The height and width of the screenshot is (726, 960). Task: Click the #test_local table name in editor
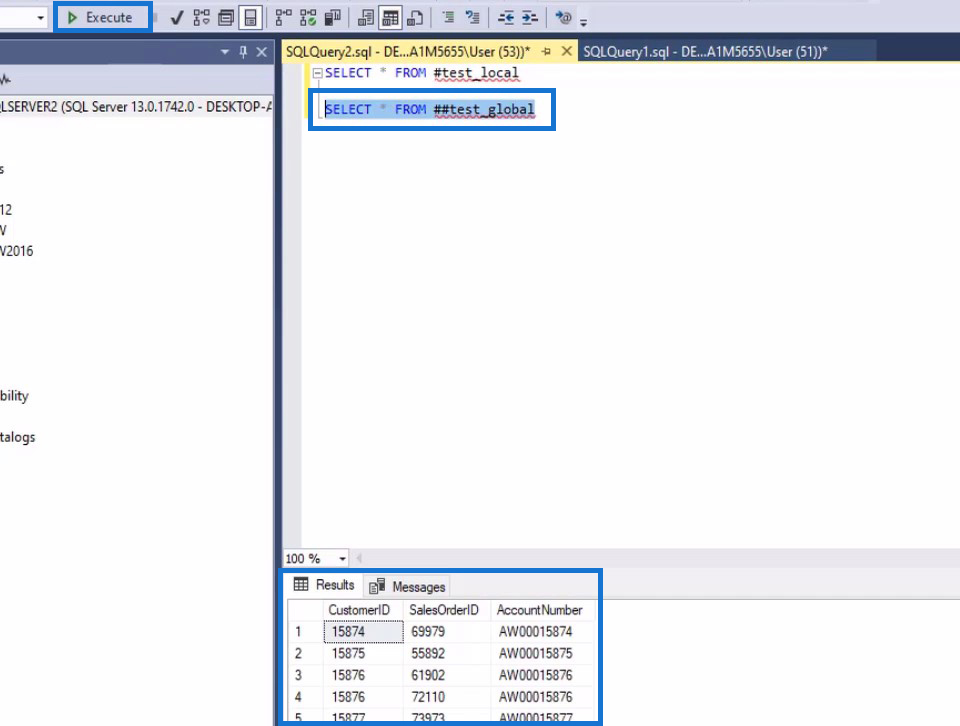pyautogui.click(x=476, y=73)
